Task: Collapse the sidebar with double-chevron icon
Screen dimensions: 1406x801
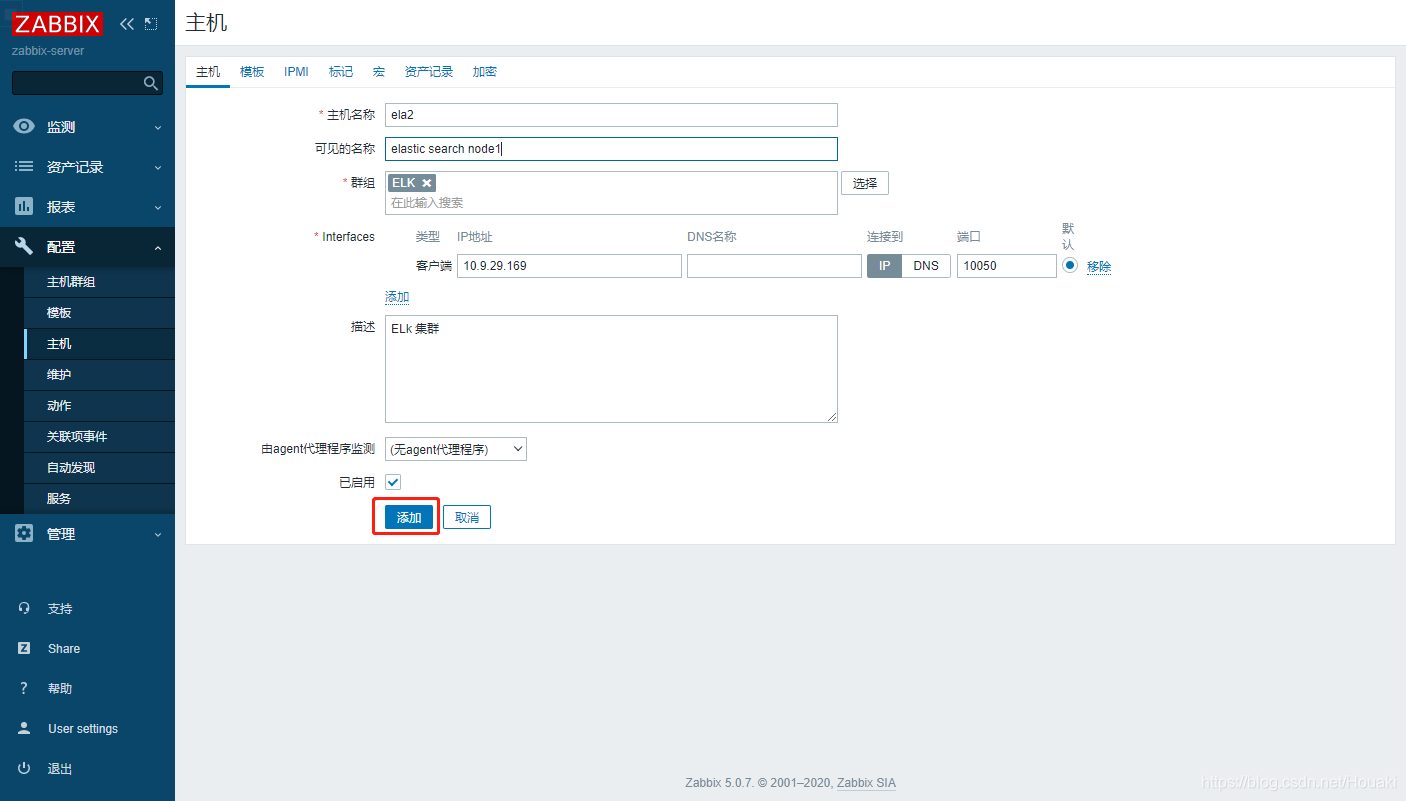Action: tap(127, 23)
